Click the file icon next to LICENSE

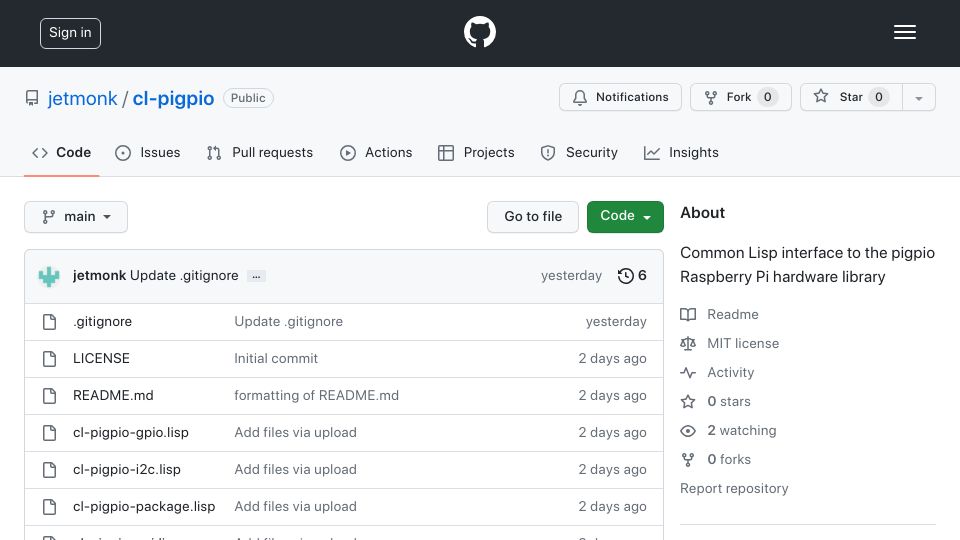[50, 359]
